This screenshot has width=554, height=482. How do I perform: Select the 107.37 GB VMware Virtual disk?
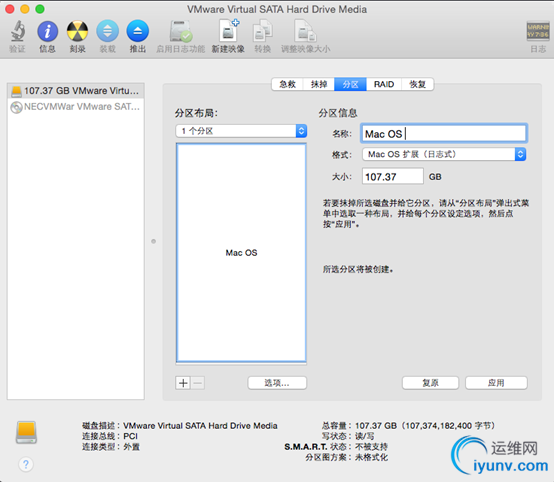click(76, 91)
